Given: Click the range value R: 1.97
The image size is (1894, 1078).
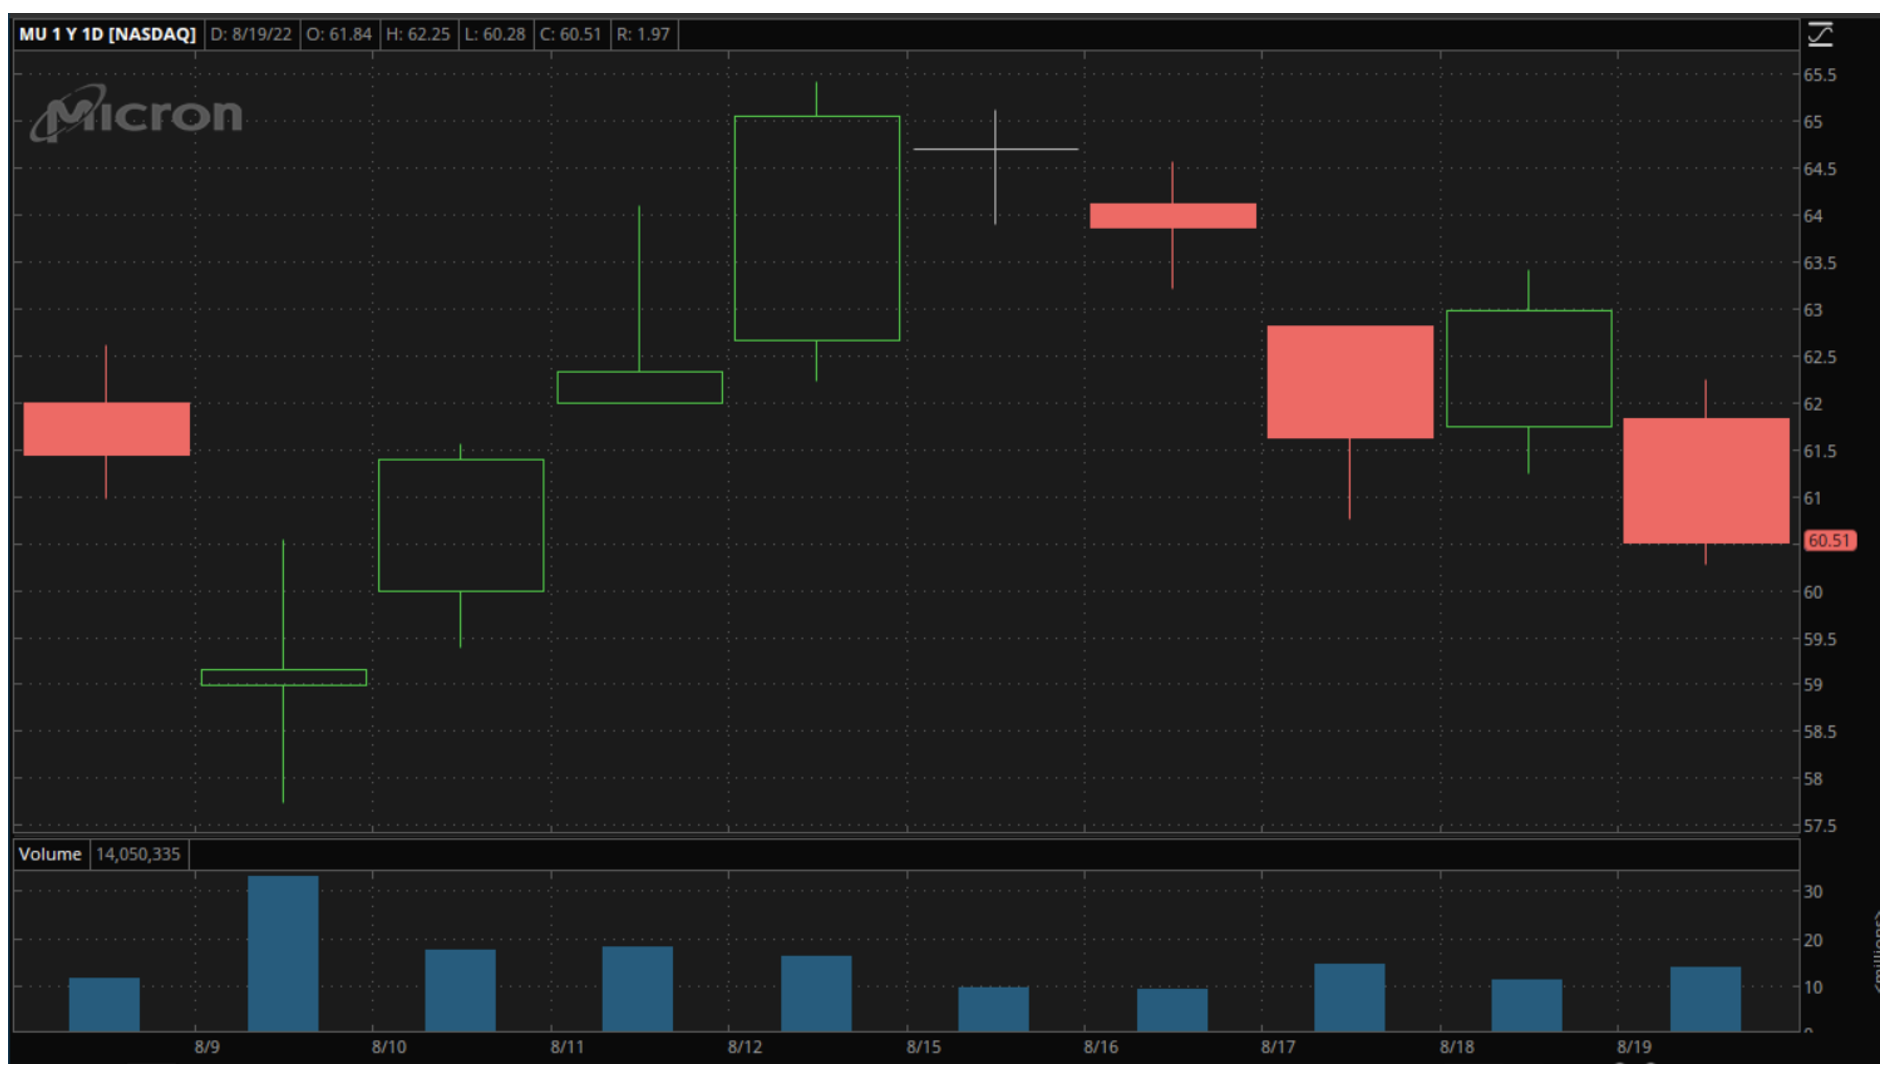Looking at the screenshot, I should (643, 34).
